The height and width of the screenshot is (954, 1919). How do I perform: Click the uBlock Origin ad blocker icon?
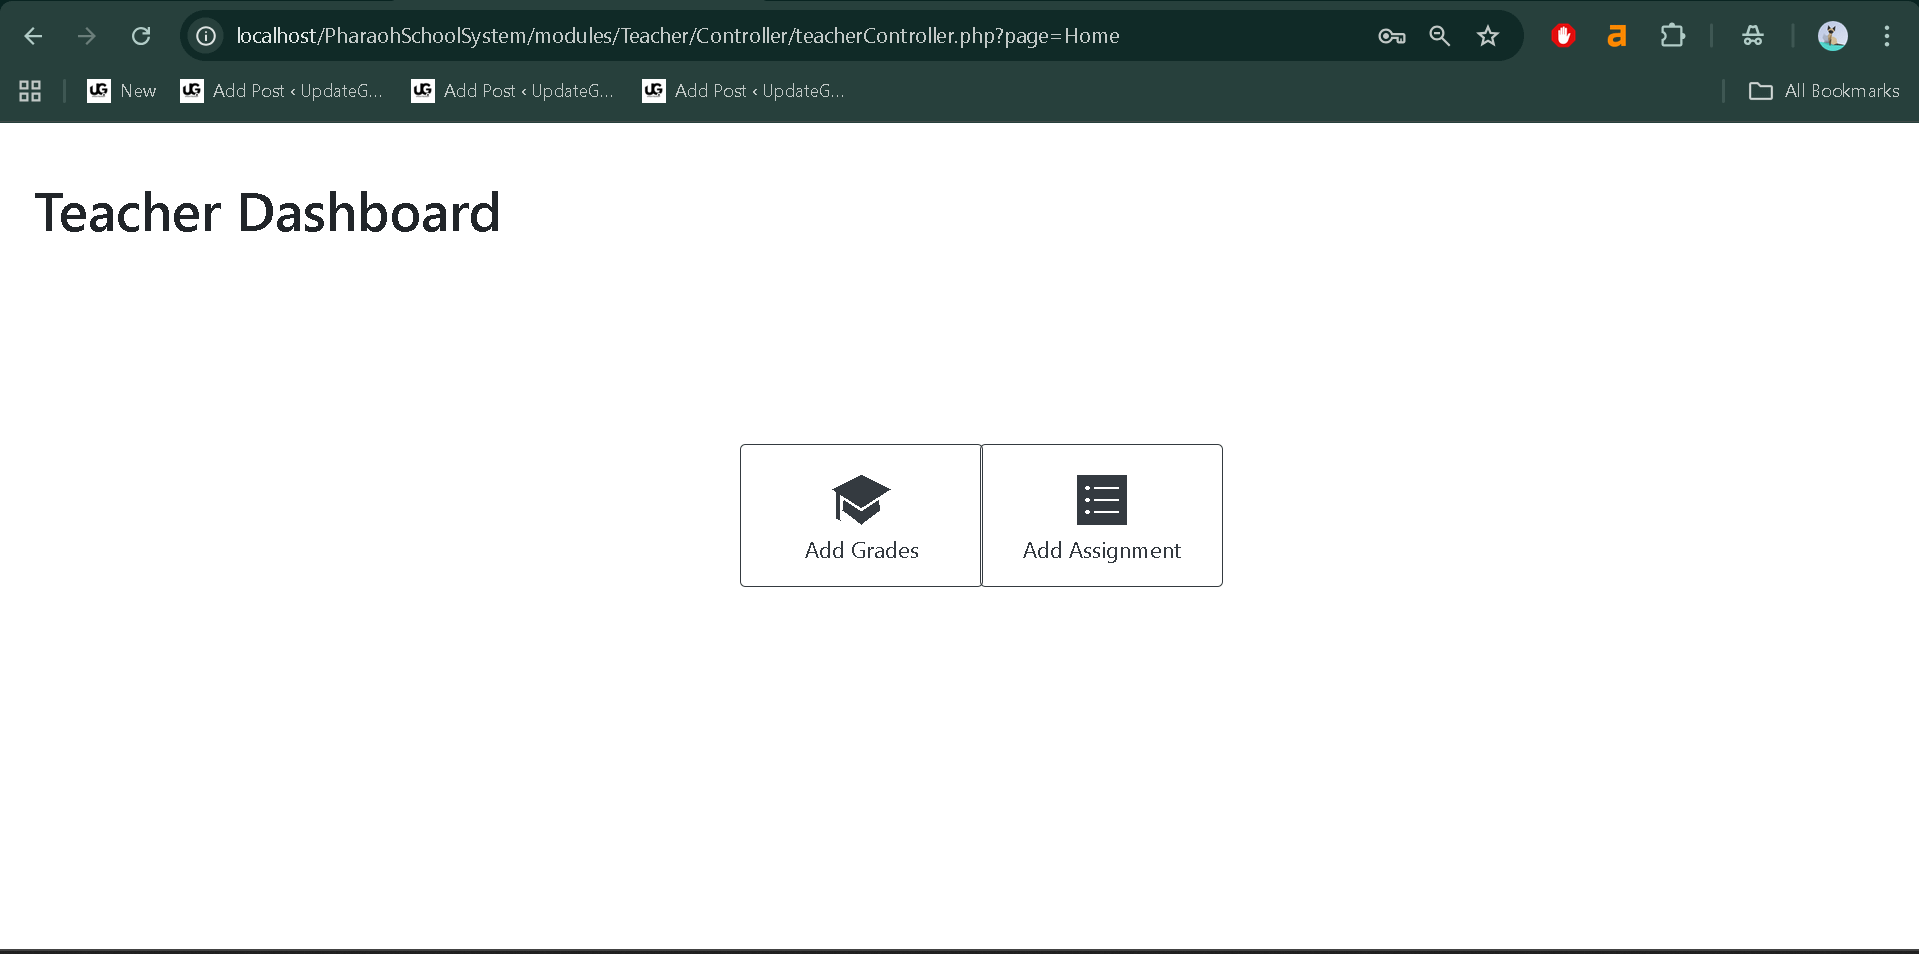1563,35
